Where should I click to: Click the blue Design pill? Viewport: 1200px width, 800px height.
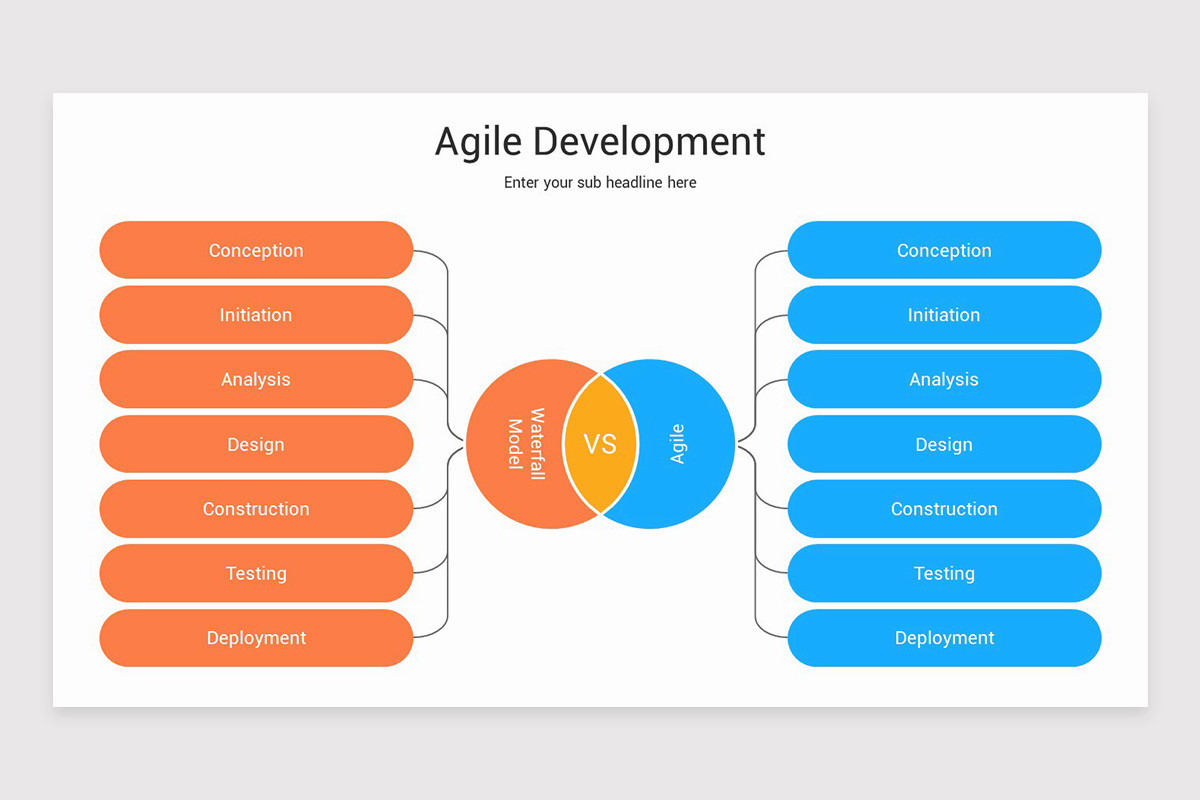coord(944,444)
